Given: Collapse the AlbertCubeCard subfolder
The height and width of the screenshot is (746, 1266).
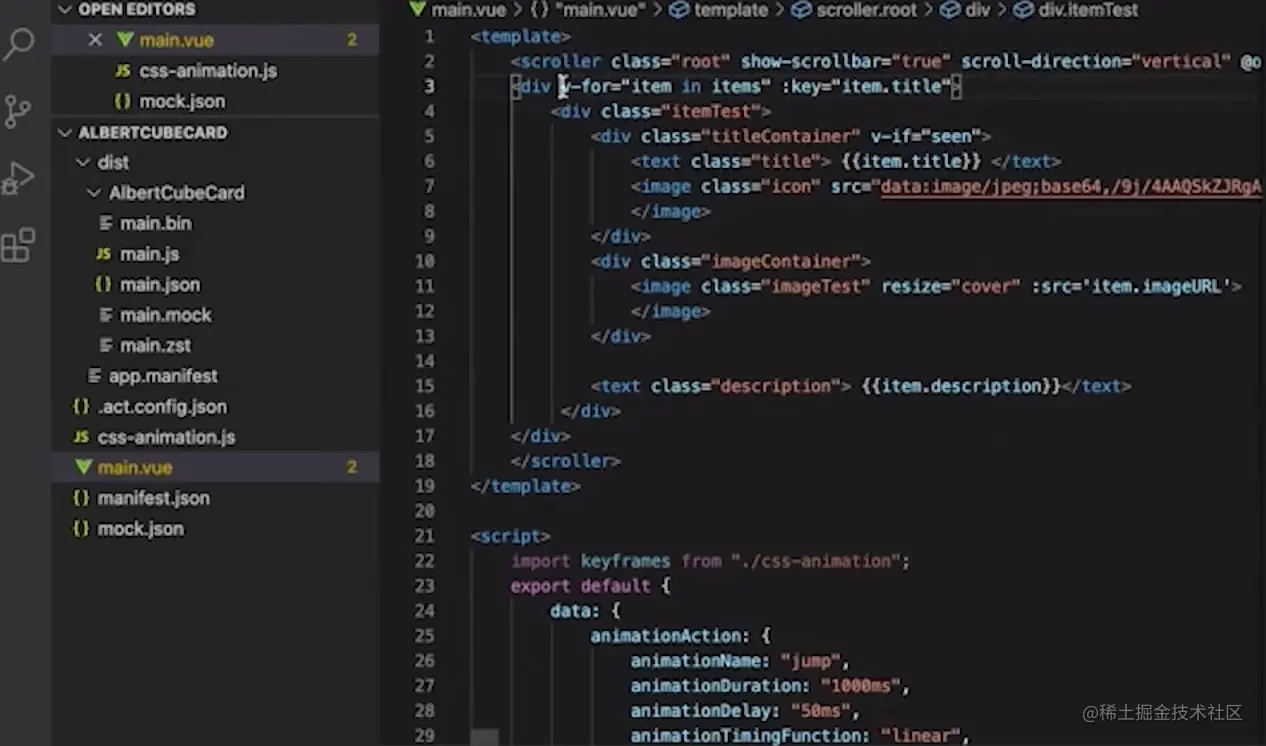Looking at the screenshot, I should 94,193.
